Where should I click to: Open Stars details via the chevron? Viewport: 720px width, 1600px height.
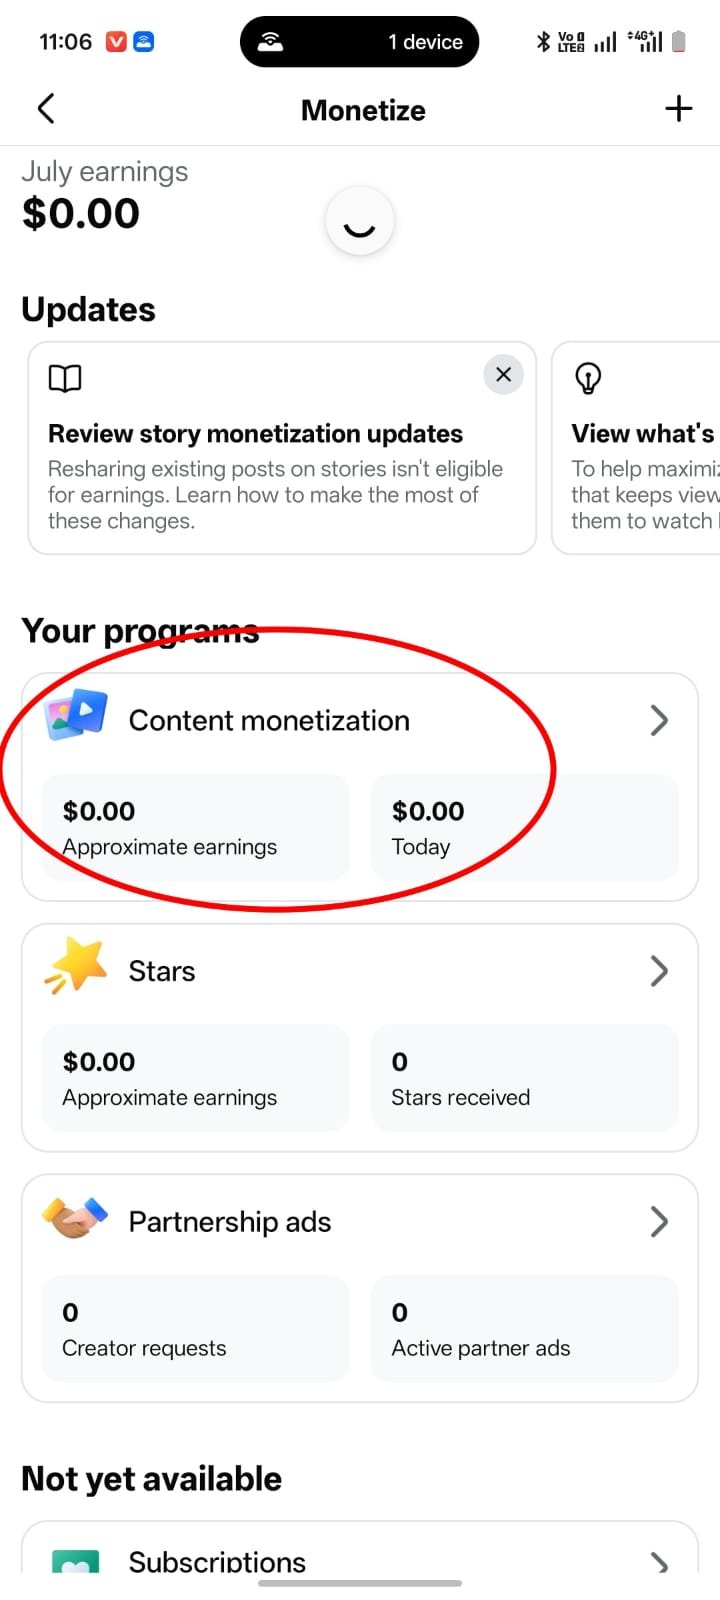[x=659, y=971]
